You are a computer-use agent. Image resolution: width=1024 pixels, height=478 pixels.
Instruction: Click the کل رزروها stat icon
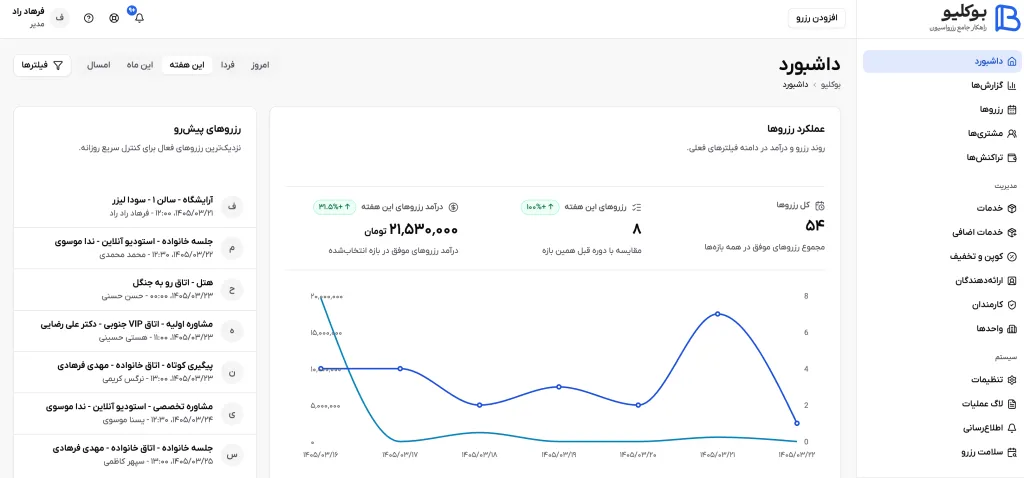pos(820,206)
